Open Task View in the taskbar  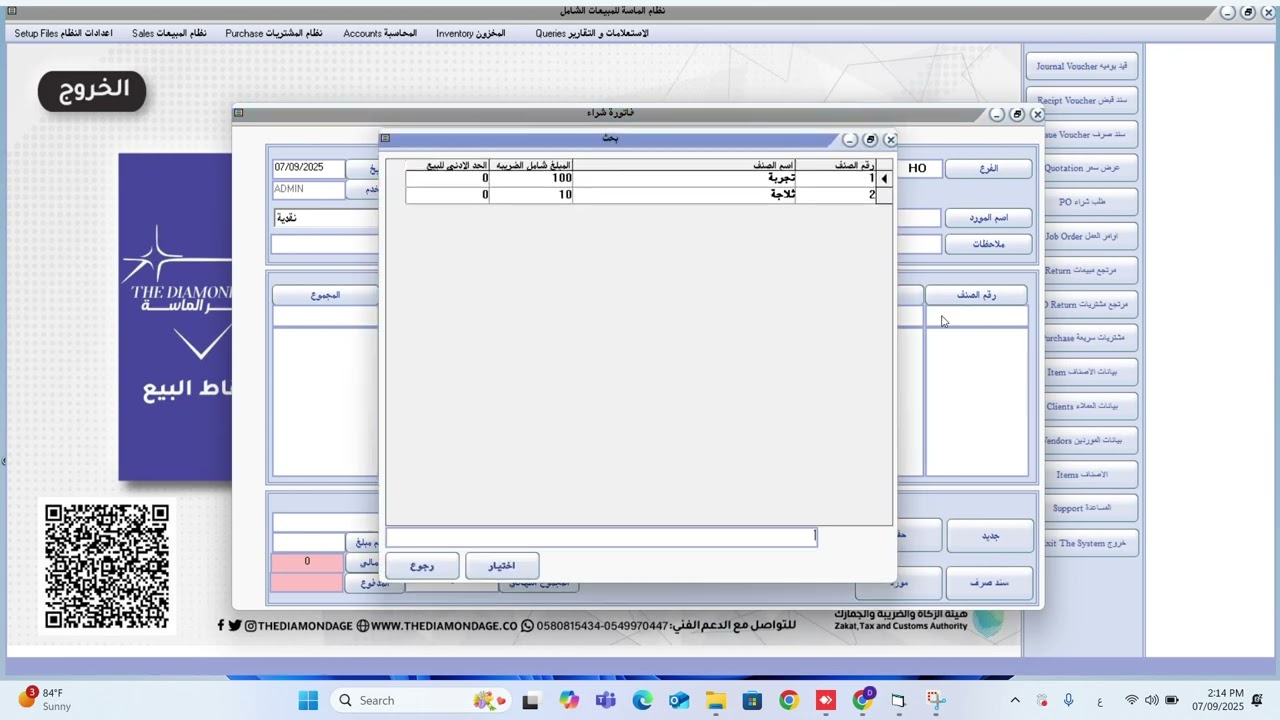coord(530,700)
